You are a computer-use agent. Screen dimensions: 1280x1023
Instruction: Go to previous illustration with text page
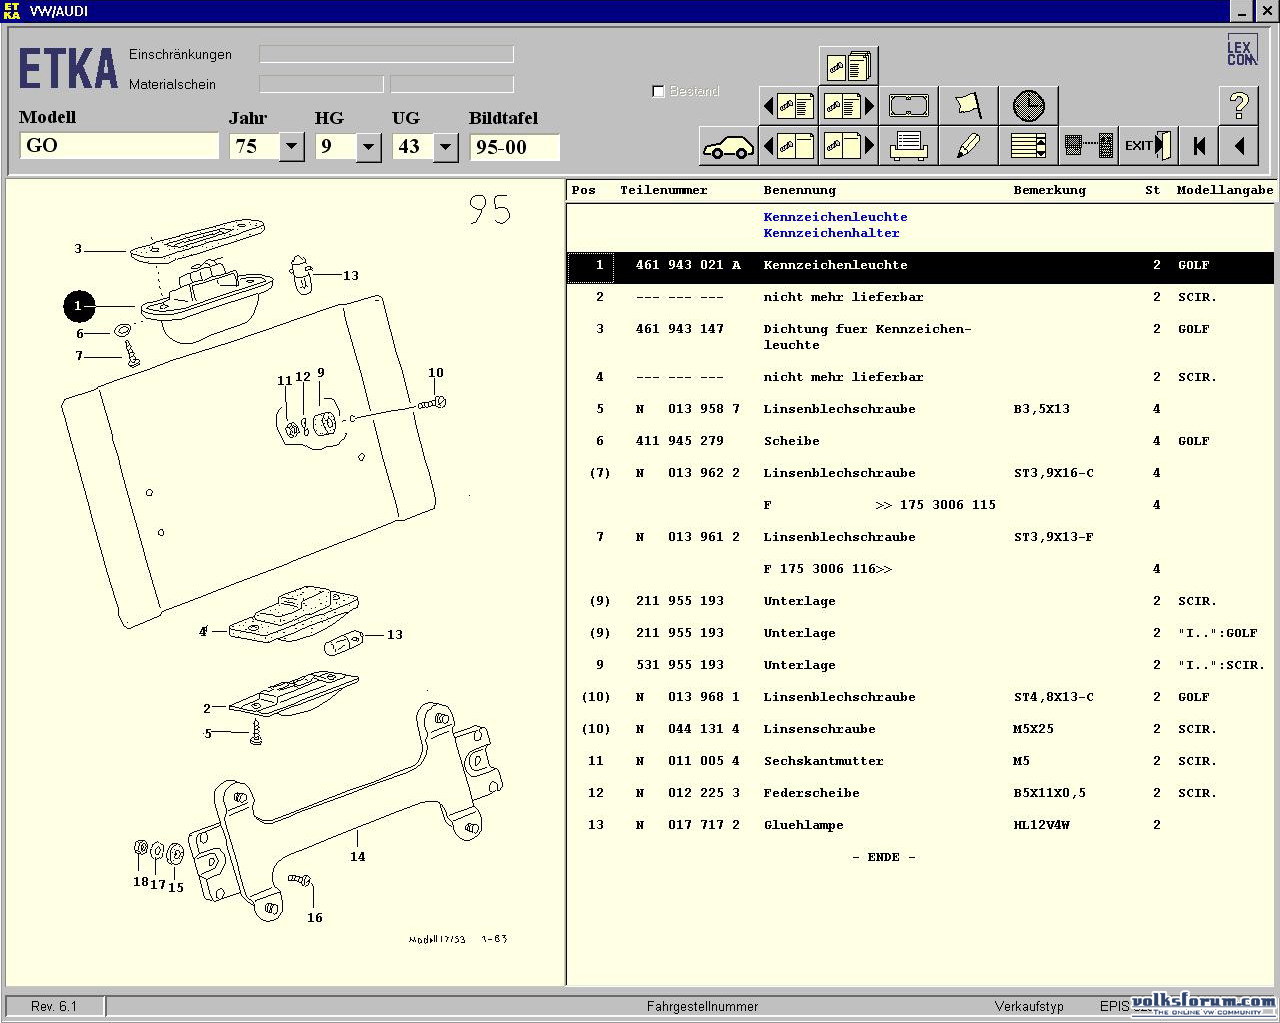[788, 105]
